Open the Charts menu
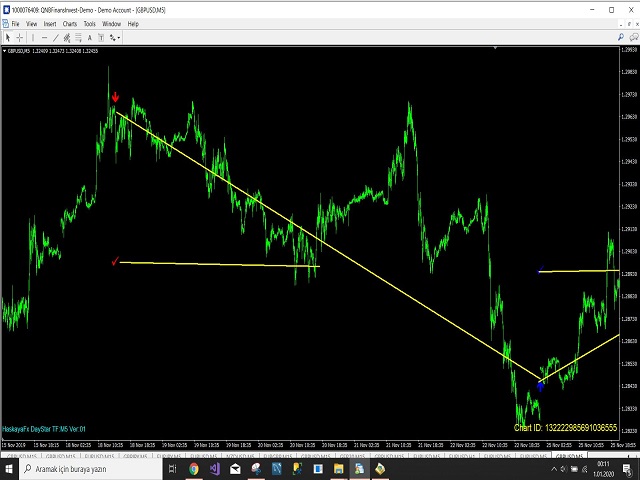The width and height of the screenshot is (640, 480). point(70,24)
